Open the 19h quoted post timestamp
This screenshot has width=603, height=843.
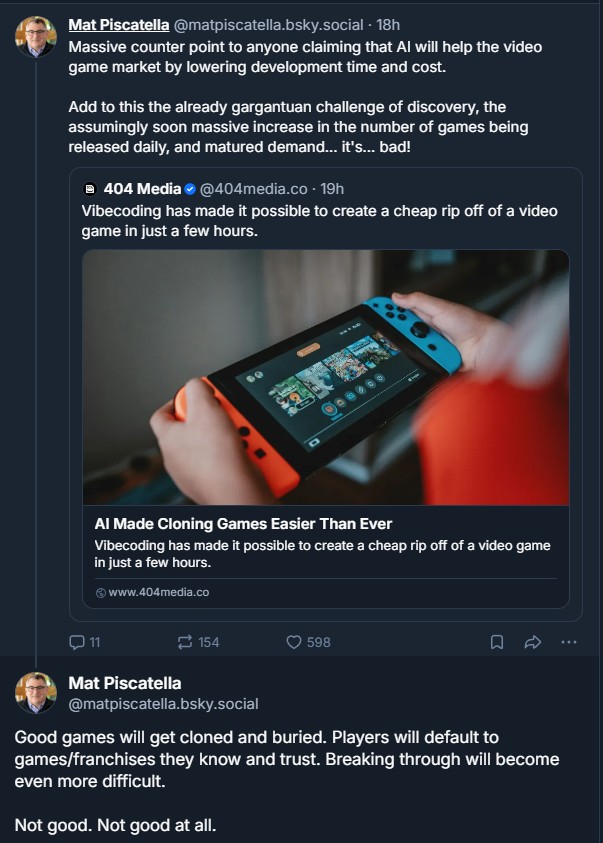tap(332, 189)
